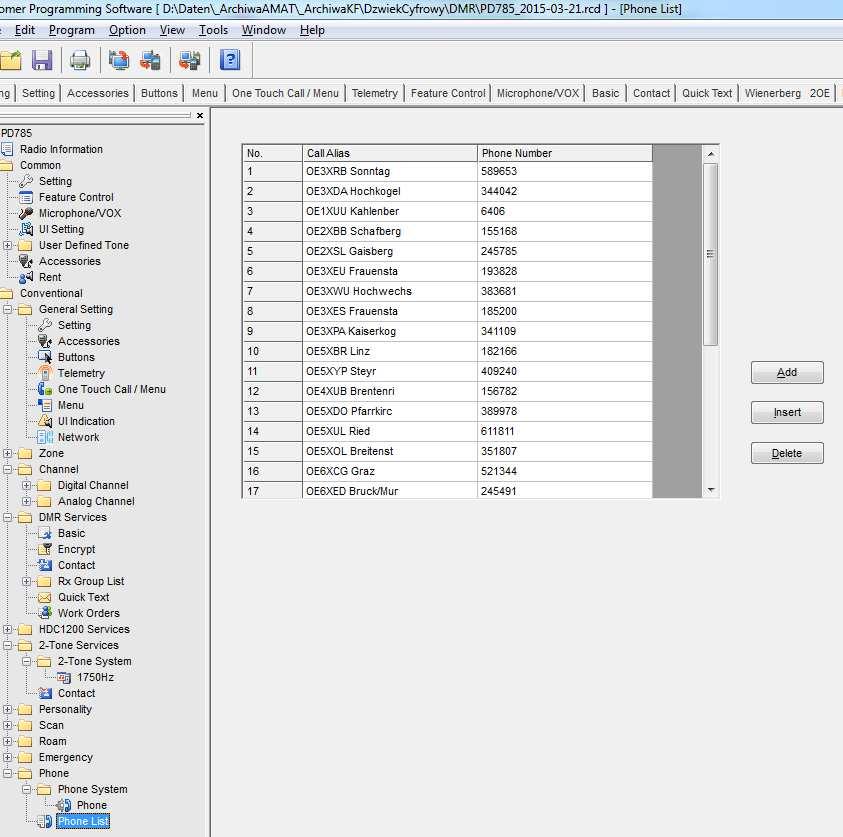Screen dimensions: 843x837
Task: Expand the Emergency folder
Action: (x=8, y=757)
